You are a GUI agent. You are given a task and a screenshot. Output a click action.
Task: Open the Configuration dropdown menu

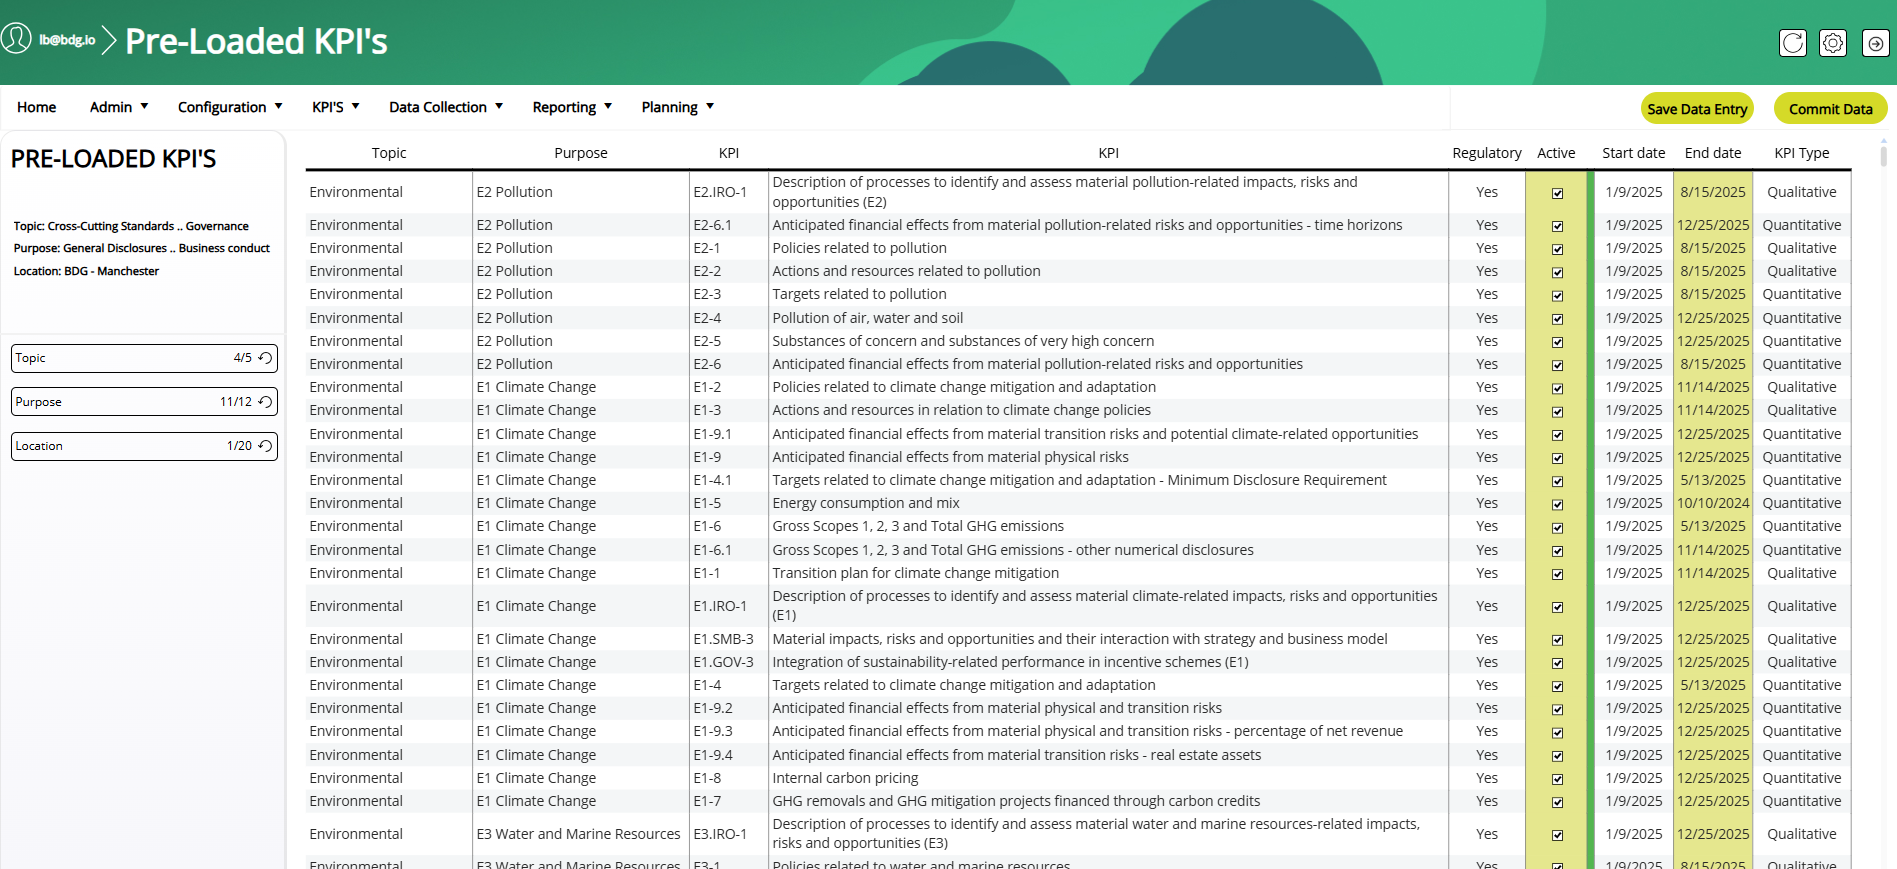coord(230,107)
